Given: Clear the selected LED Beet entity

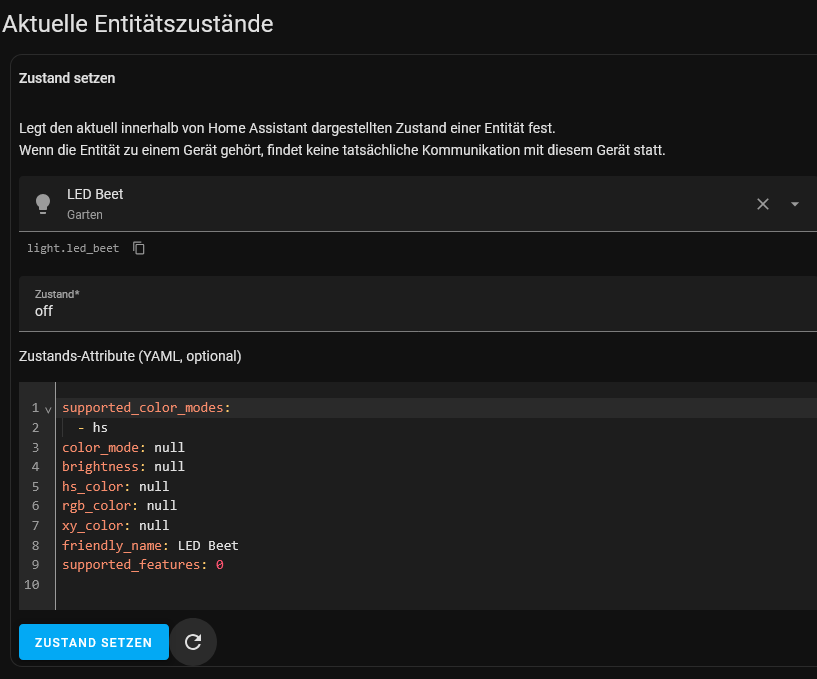Looking at the screenshot, I should [763, 204].
